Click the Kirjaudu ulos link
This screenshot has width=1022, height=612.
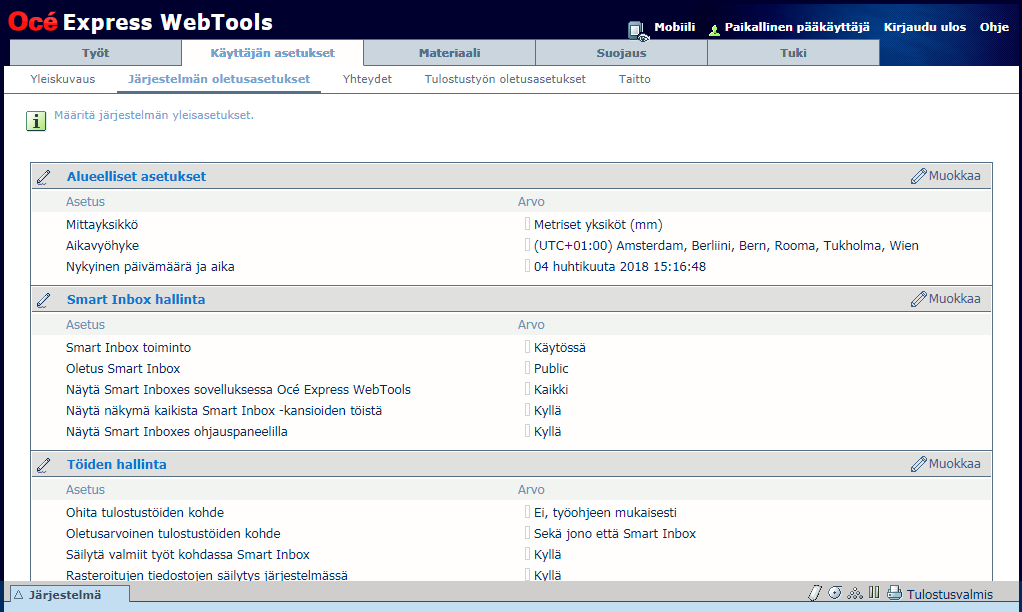pyautogui.click(x=924, y=27)
